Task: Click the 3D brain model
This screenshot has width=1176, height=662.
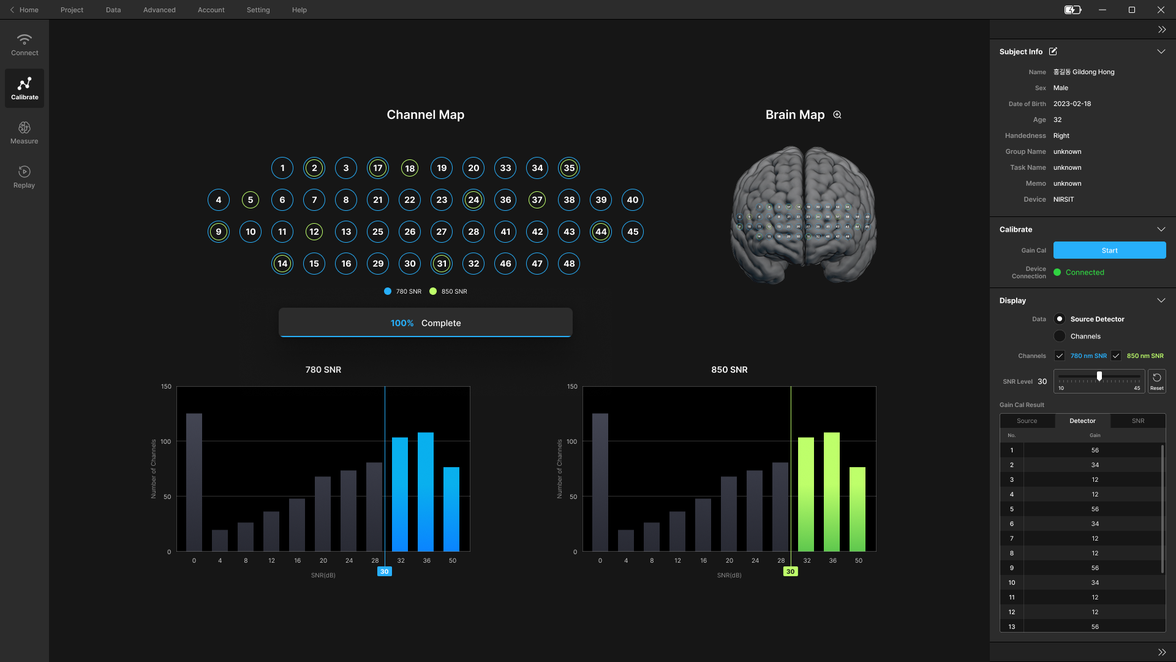Action: click(x=803, y=215)
